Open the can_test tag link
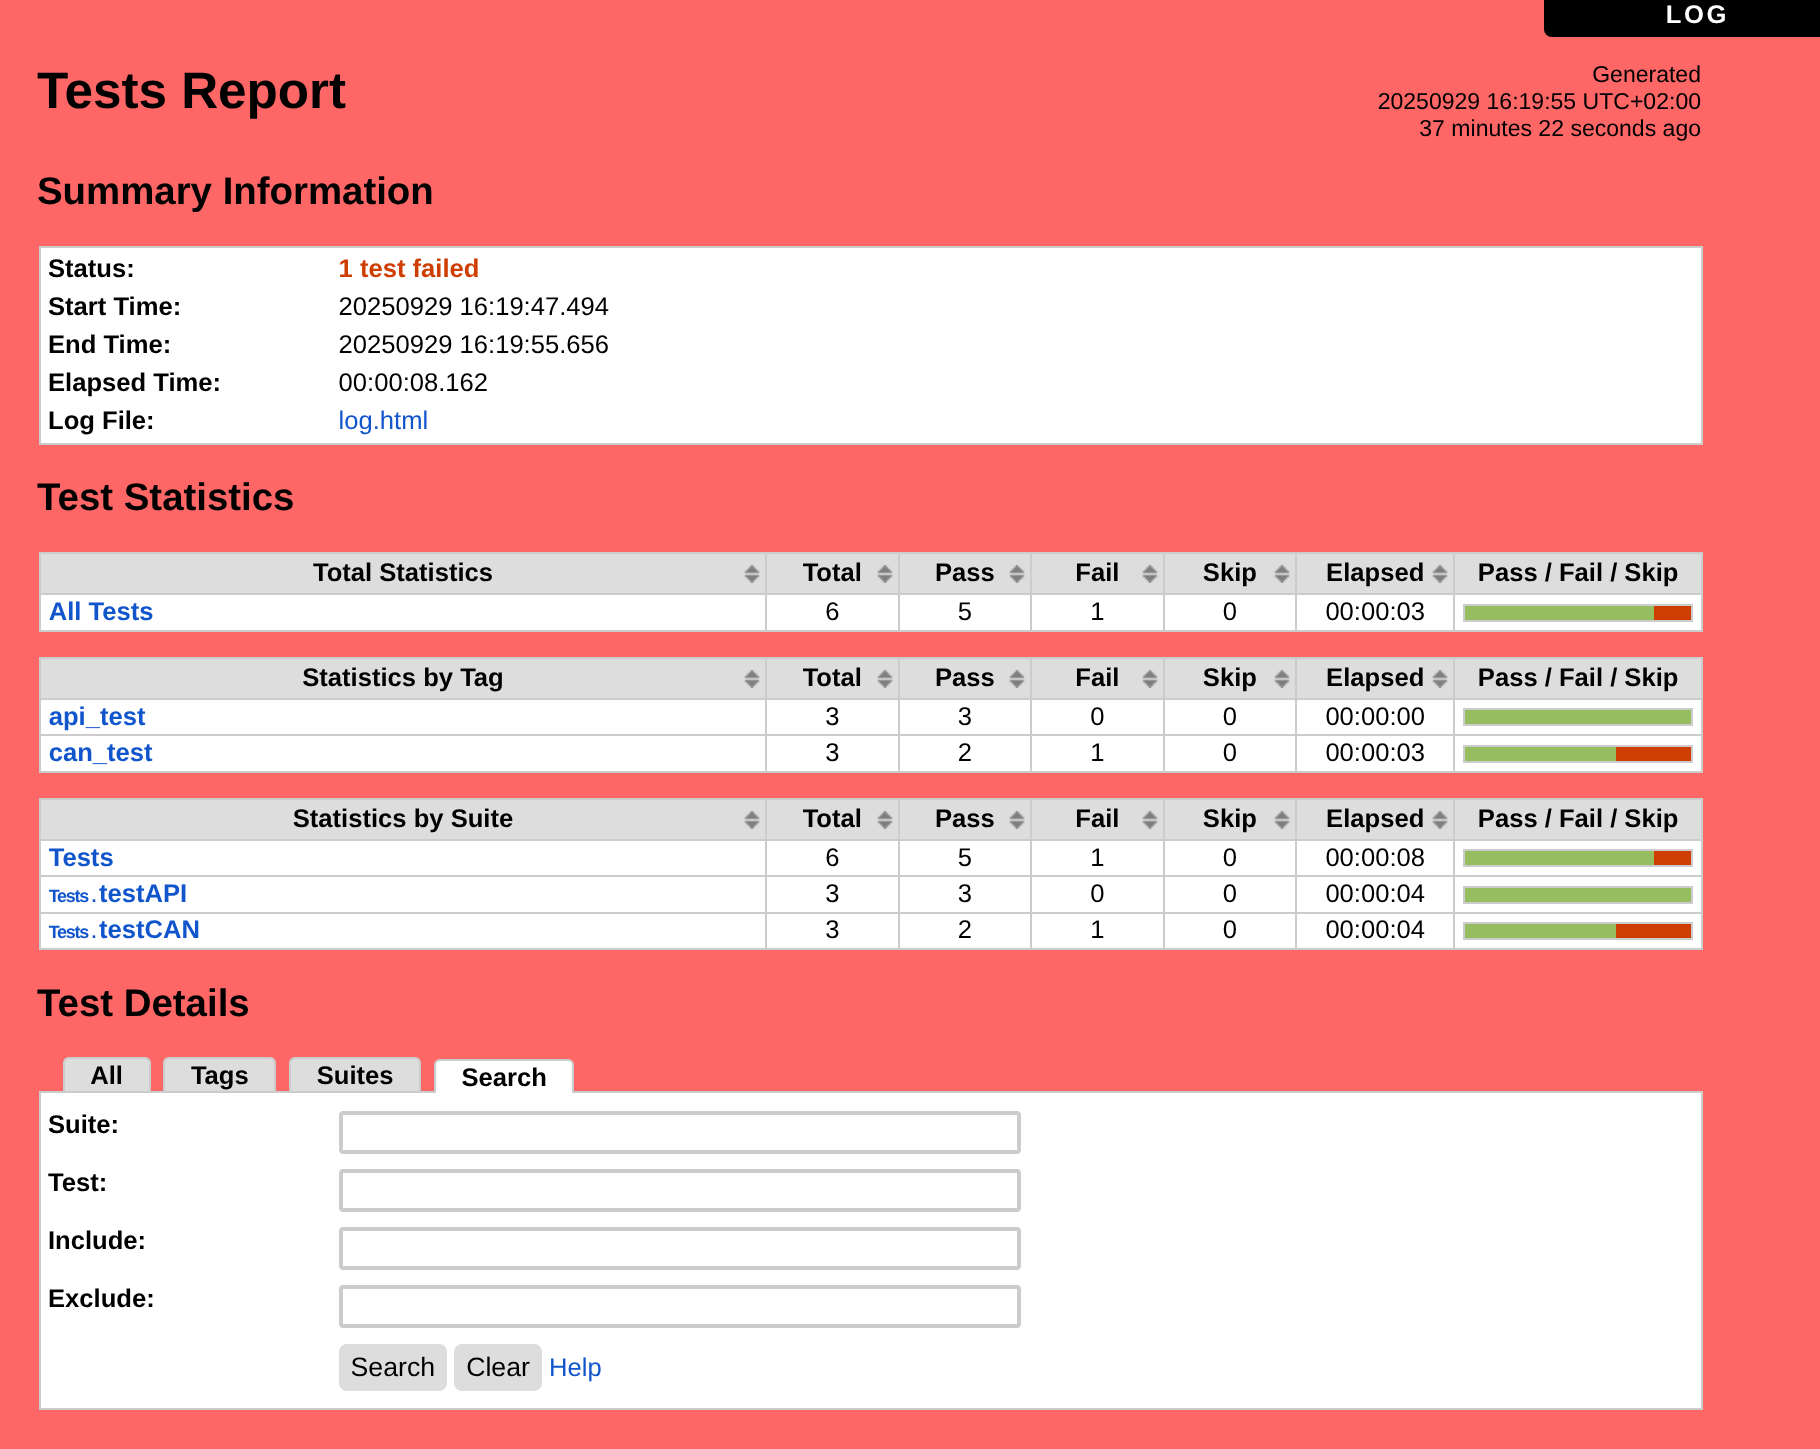The image size is (1820, 1449). [x=101, y=753]
